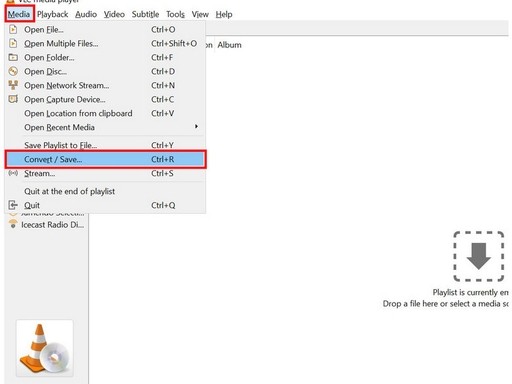Choose Open Multiple Files... entry

coord(105,44)
